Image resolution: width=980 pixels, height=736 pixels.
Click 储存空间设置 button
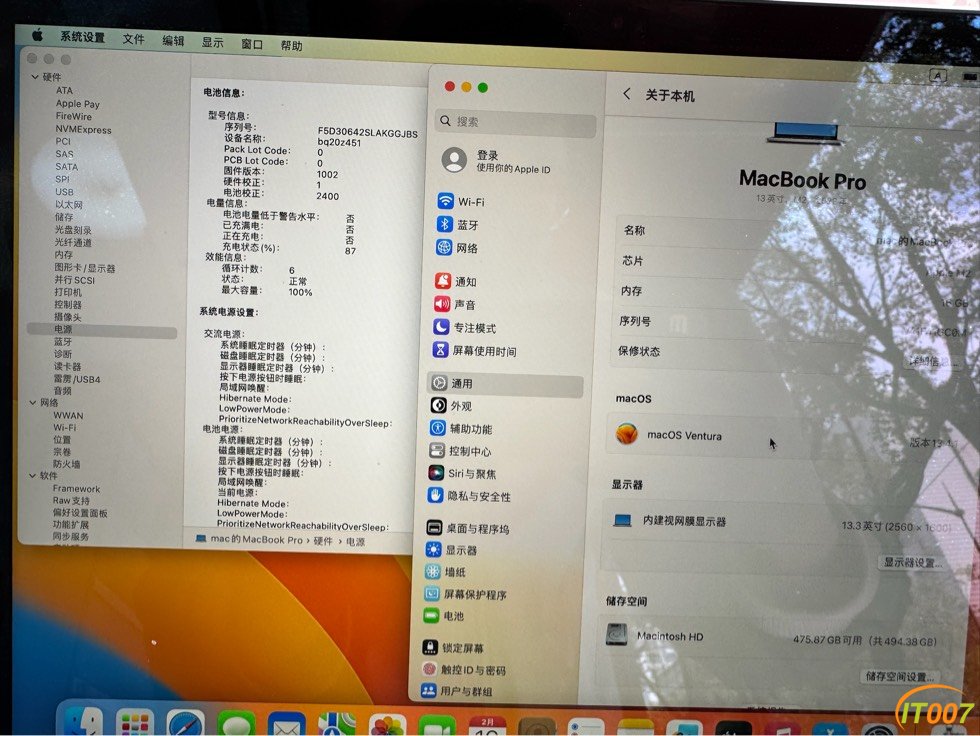tap(900, 677)
